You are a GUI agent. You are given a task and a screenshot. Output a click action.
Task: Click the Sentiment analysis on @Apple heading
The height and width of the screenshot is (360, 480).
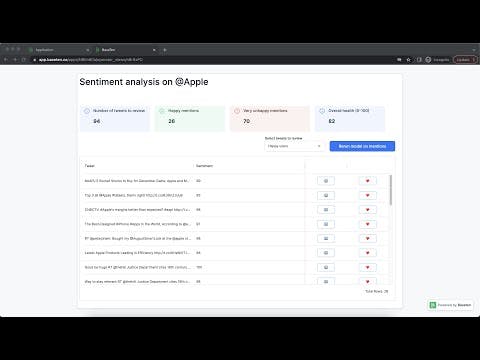tap(144, 82)
